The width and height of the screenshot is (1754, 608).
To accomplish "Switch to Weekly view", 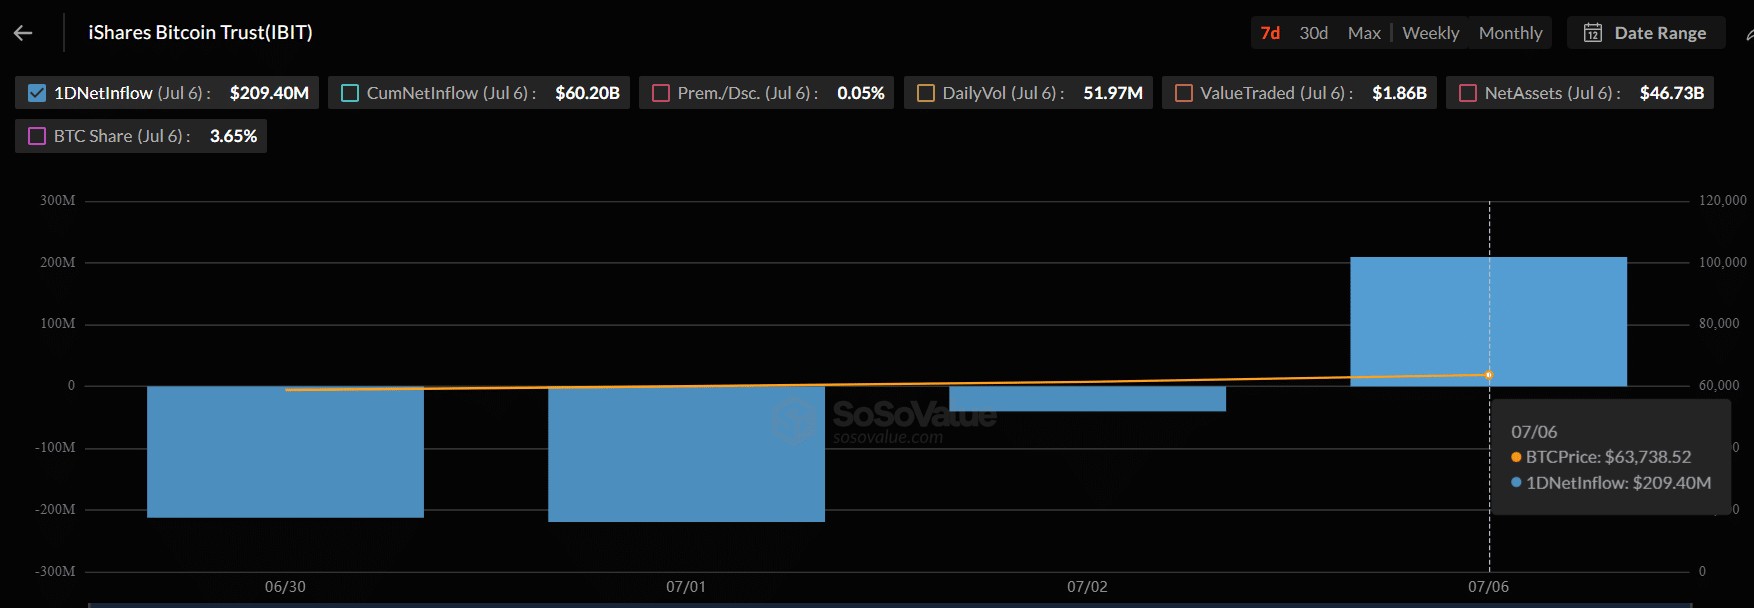I will [x=1431, y=33].
